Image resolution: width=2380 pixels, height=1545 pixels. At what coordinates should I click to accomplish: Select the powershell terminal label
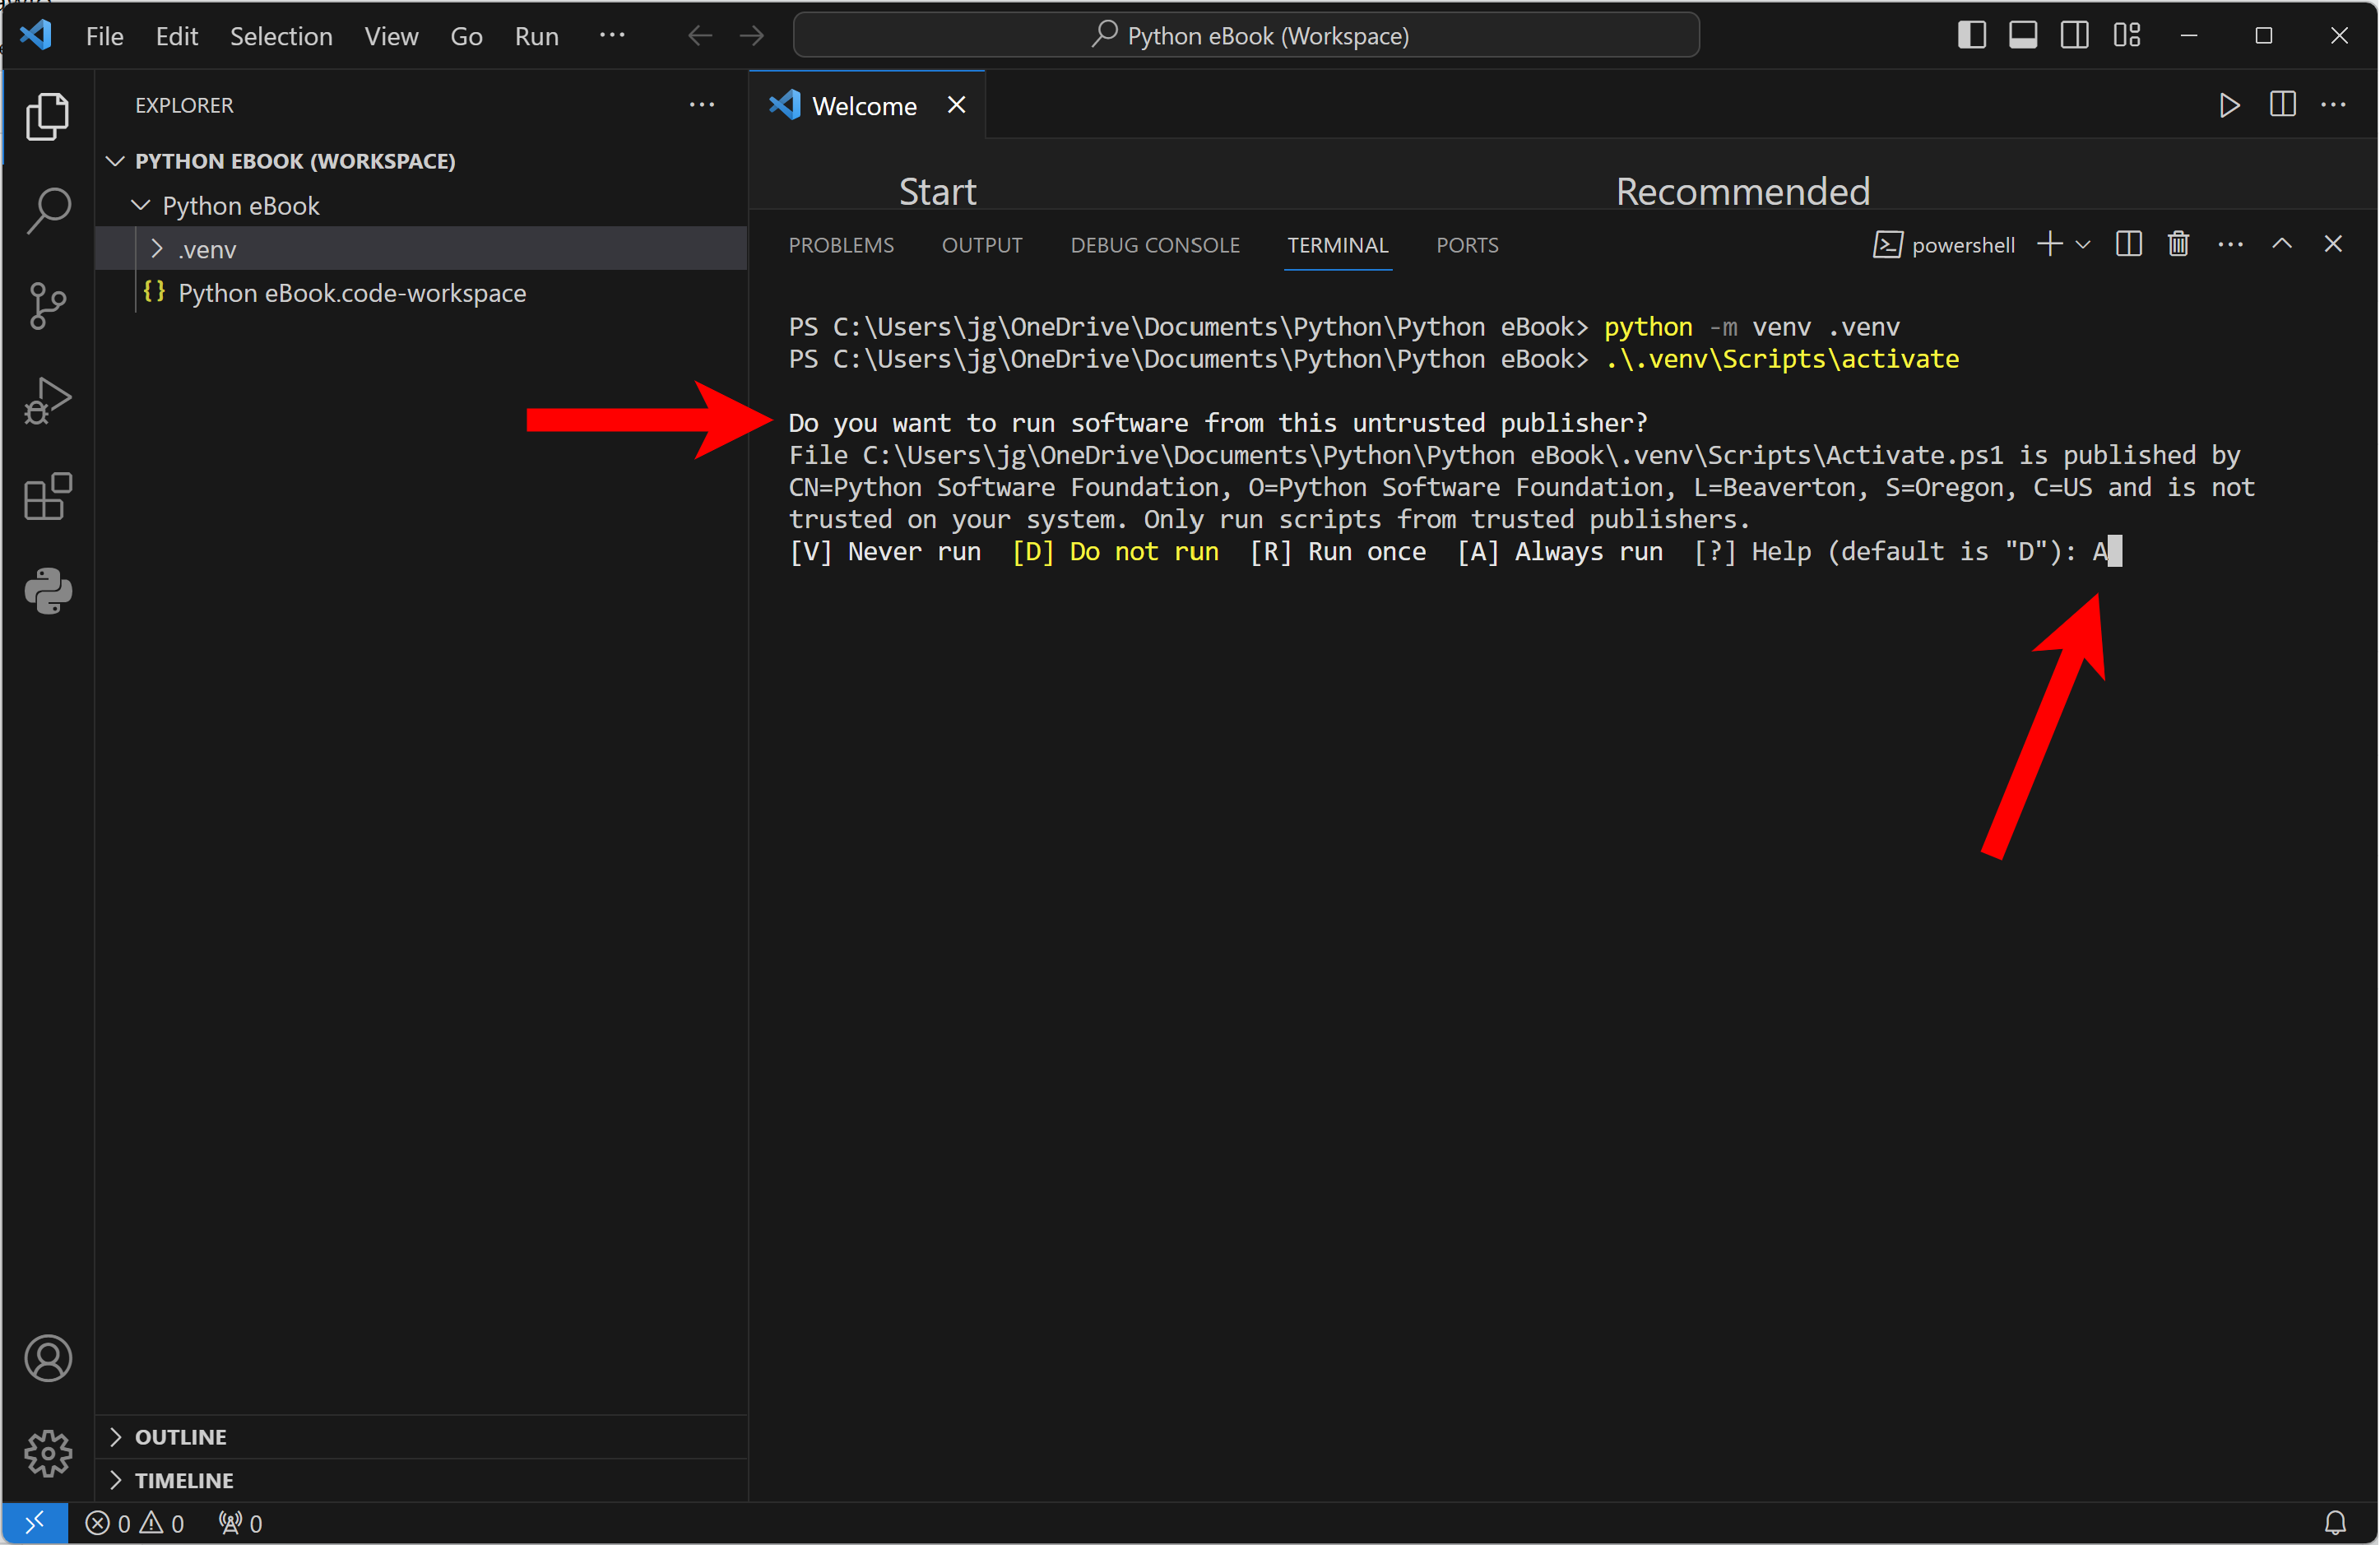click(x=1944, y=245)
